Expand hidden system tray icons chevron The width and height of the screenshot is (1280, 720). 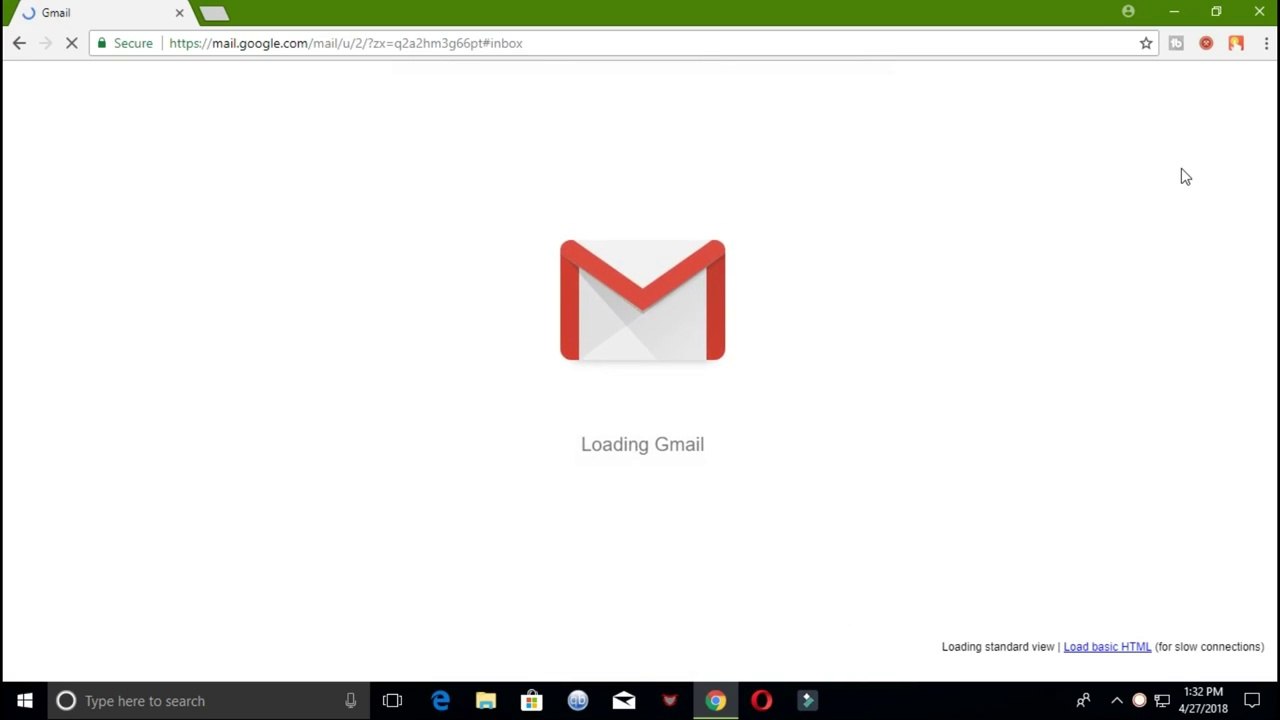pyautogui.click(x=1117, y=701)
